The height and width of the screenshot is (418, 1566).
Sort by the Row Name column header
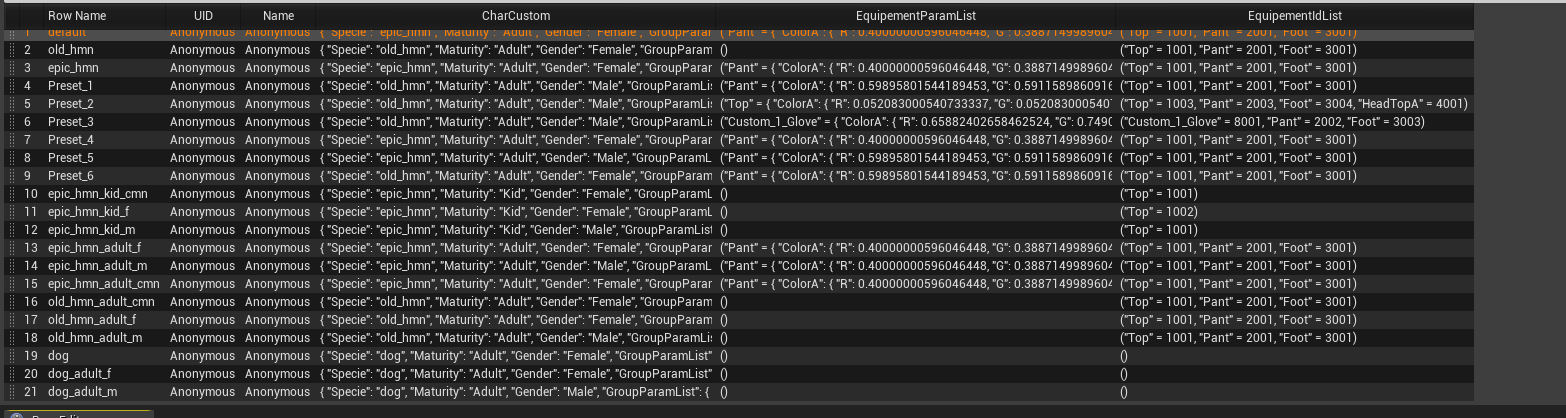[x=77, y=16]
